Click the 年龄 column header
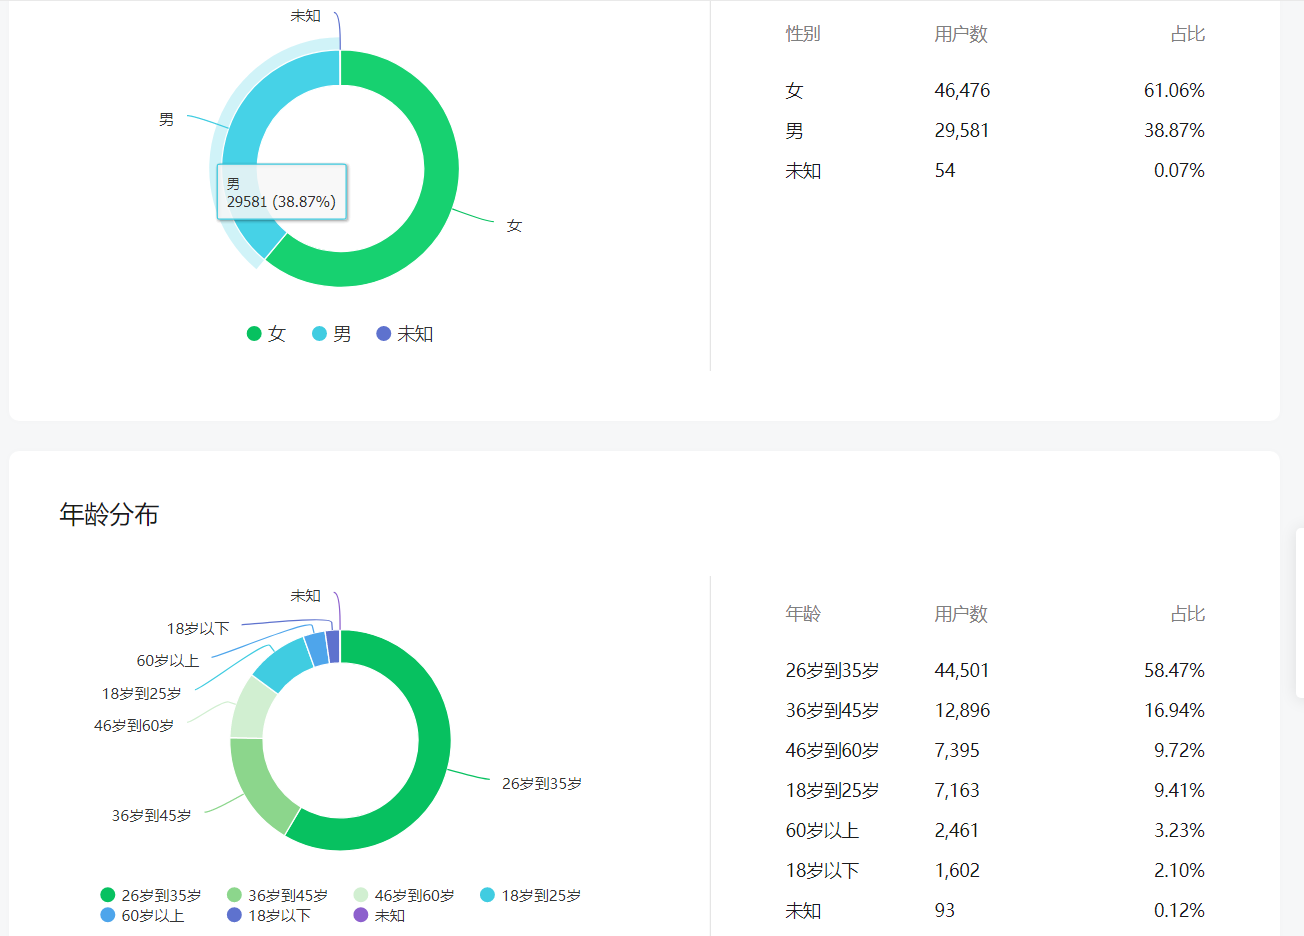 pos(803,614)
